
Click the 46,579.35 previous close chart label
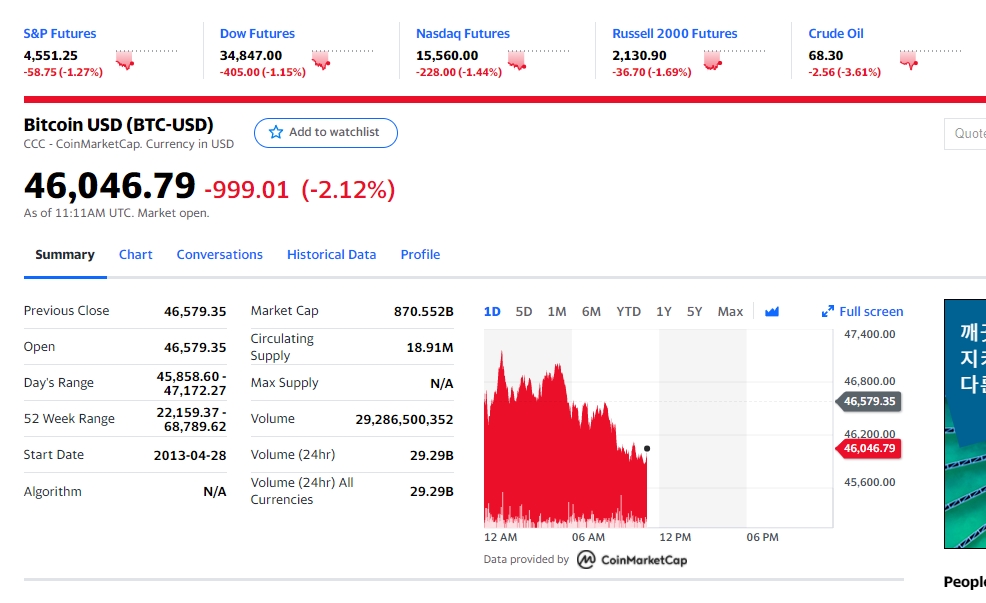[x=868, y=401]
